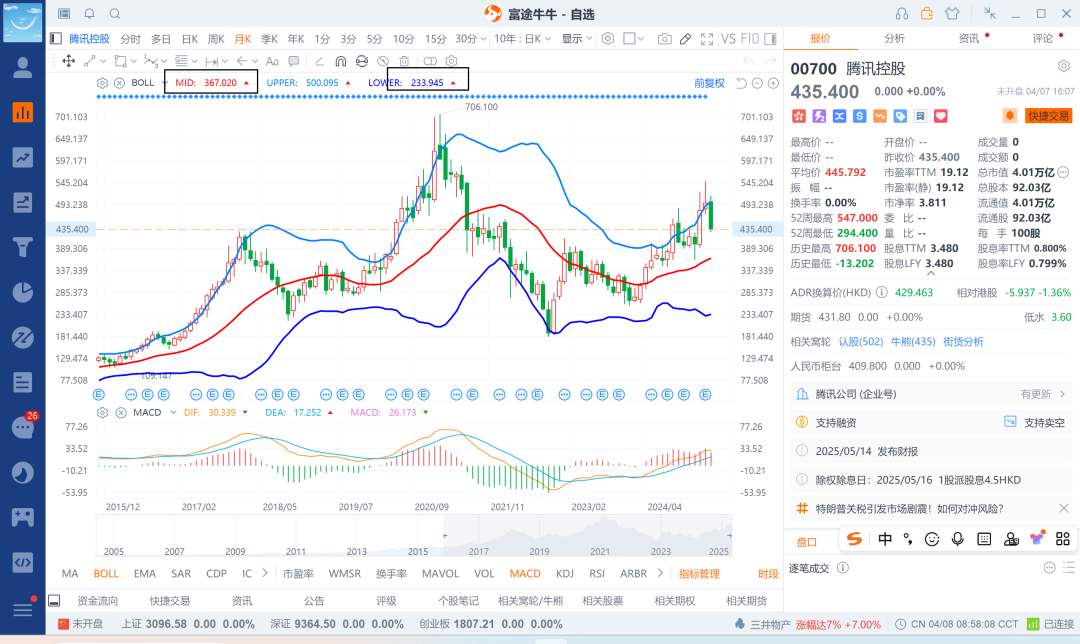Expand the 显示 display options dropdown
1080x644 pixels.
[576, 39]
